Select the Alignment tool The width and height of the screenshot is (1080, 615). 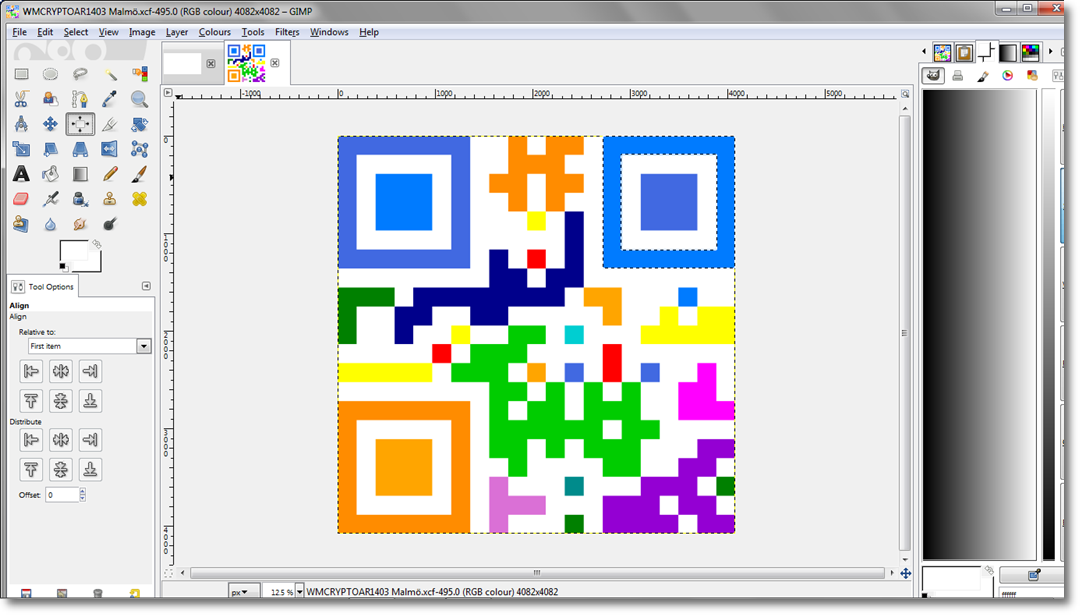click(x=80, y=124)
